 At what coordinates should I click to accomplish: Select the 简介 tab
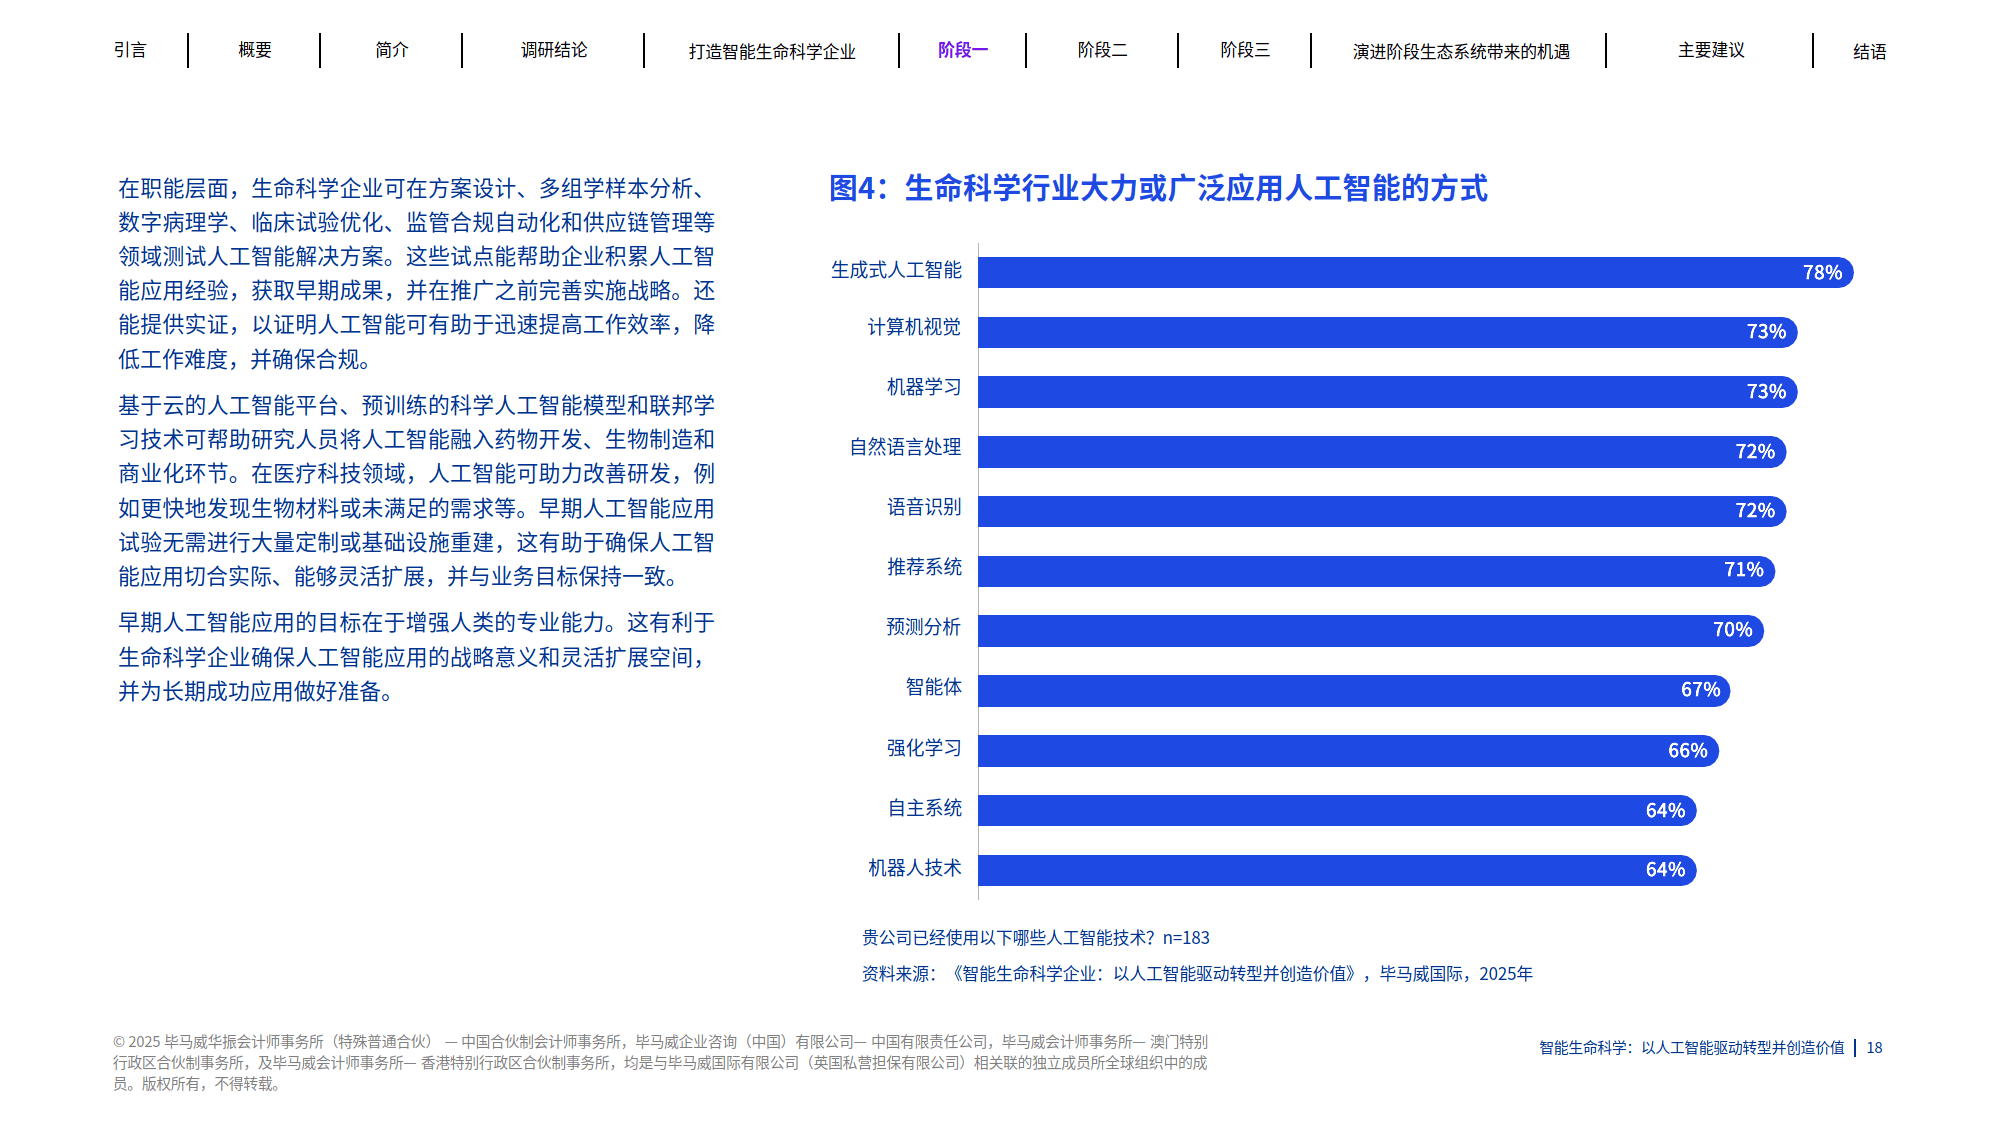point(388,51)
